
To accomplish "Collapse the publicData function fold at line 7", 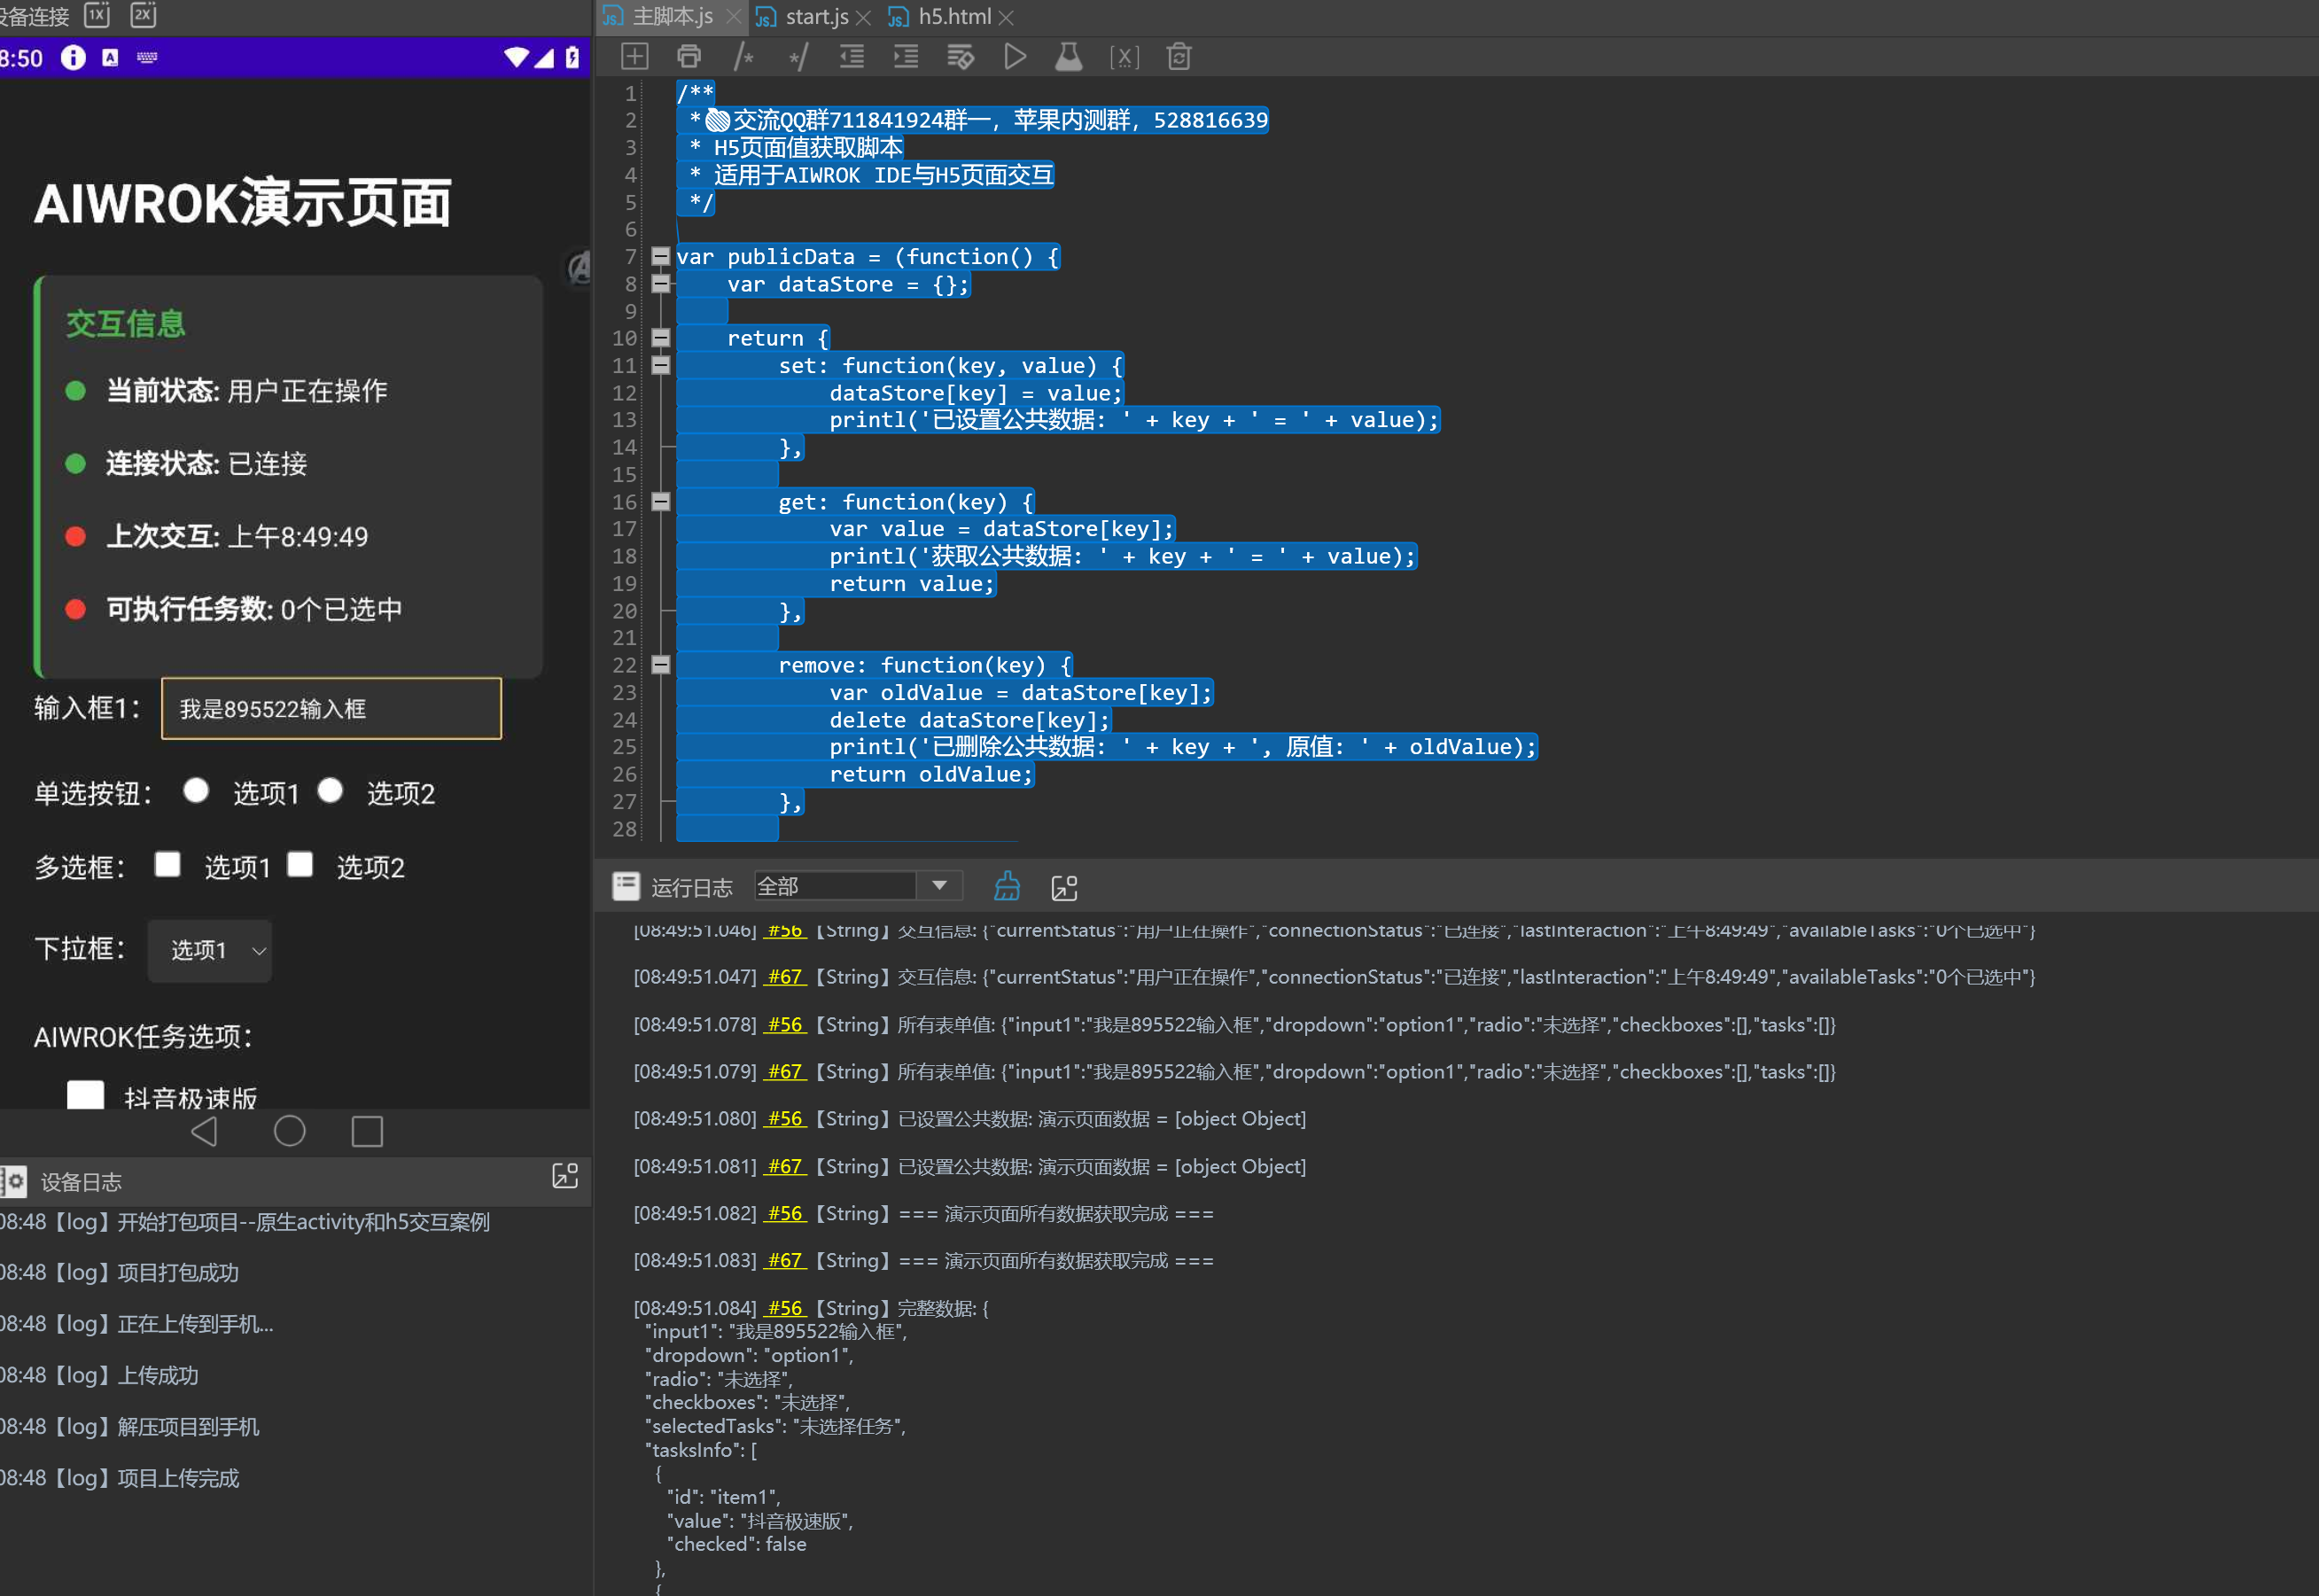I will (660, 257).
